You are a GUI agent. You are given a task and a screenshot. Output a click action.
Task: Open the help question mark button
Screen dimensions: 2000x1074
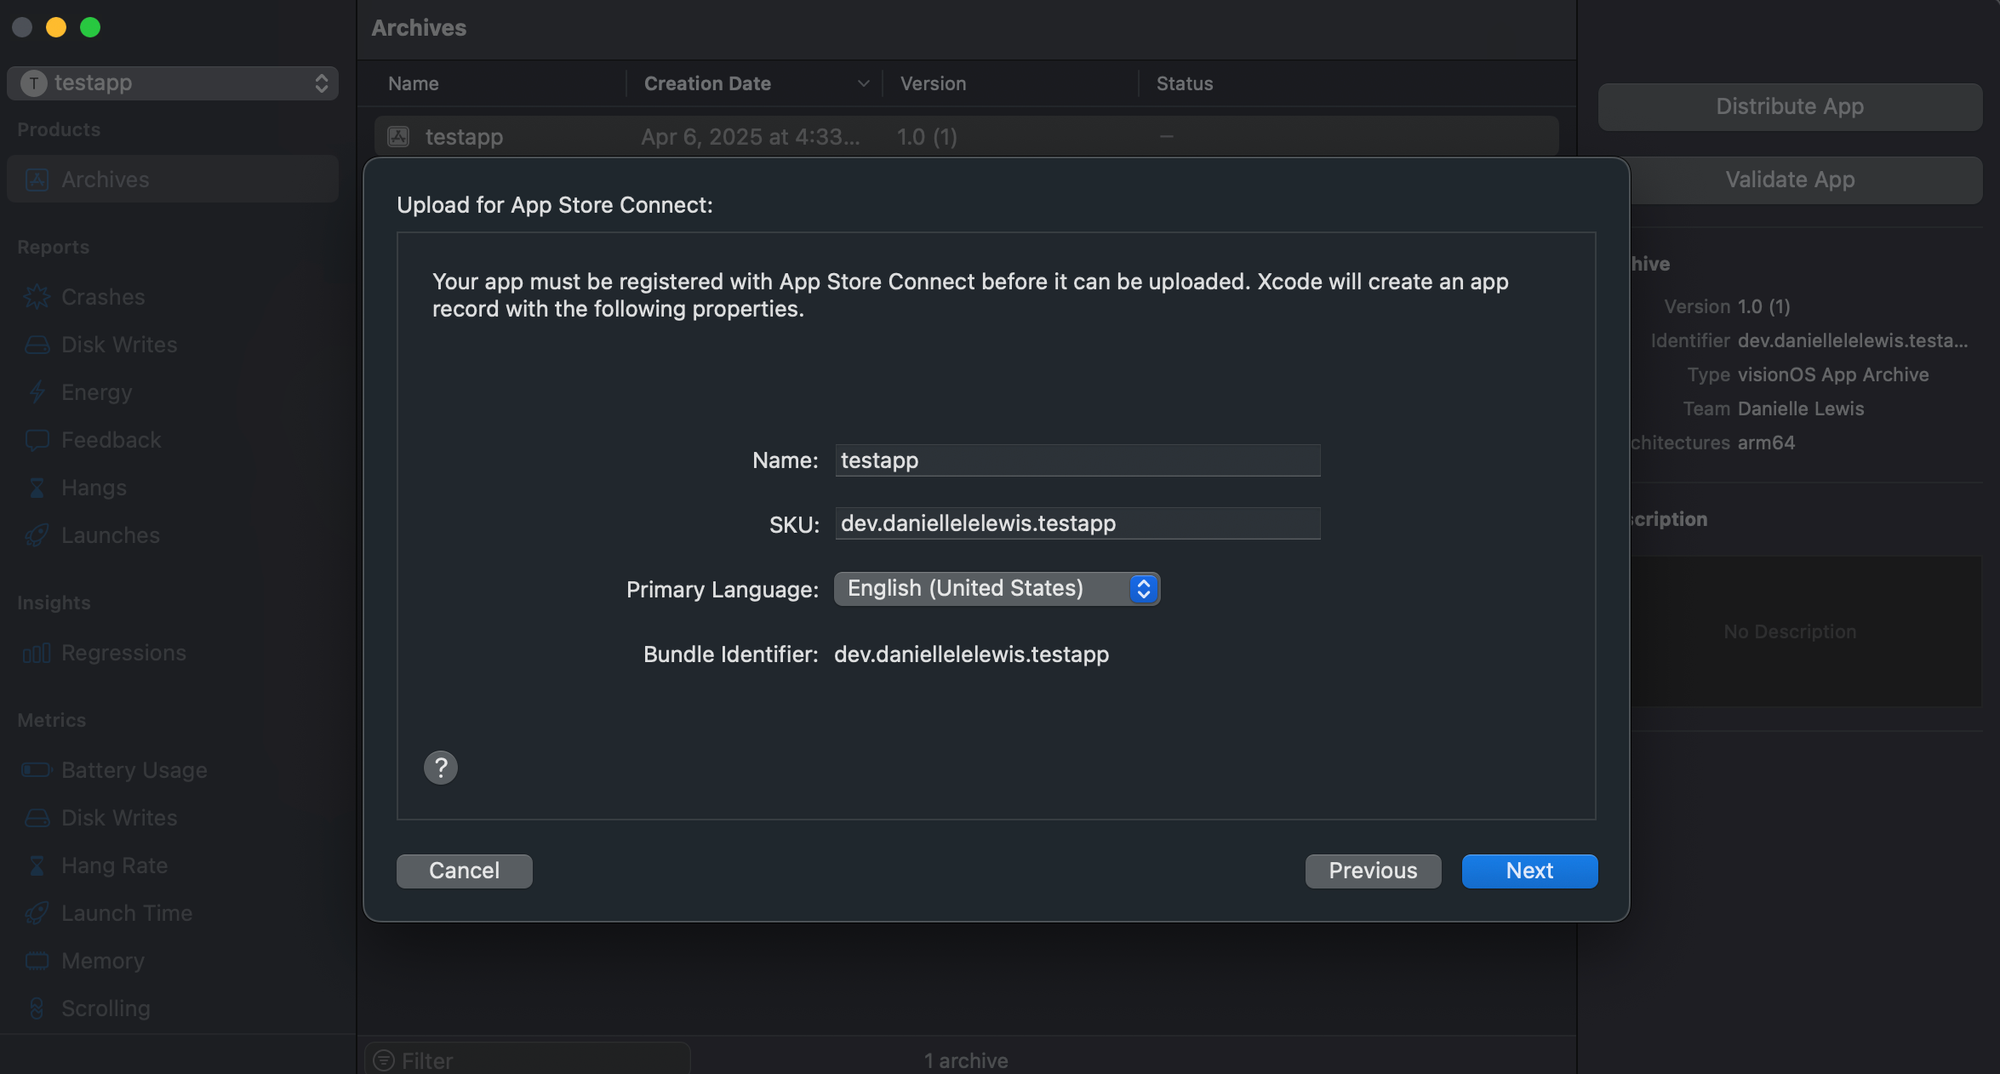pos(440,767)
